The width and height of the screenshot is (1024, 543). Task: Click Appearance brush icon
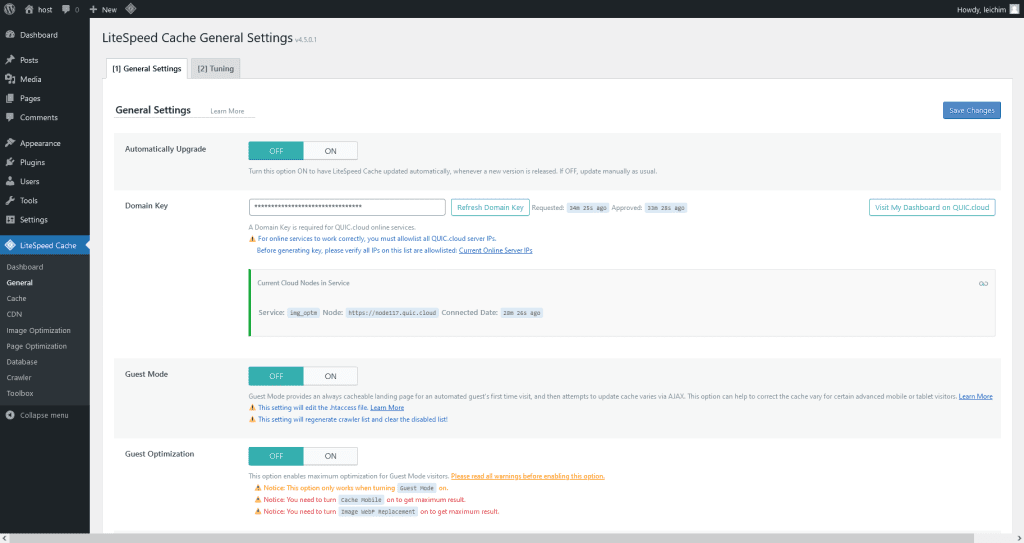point(10,143)
